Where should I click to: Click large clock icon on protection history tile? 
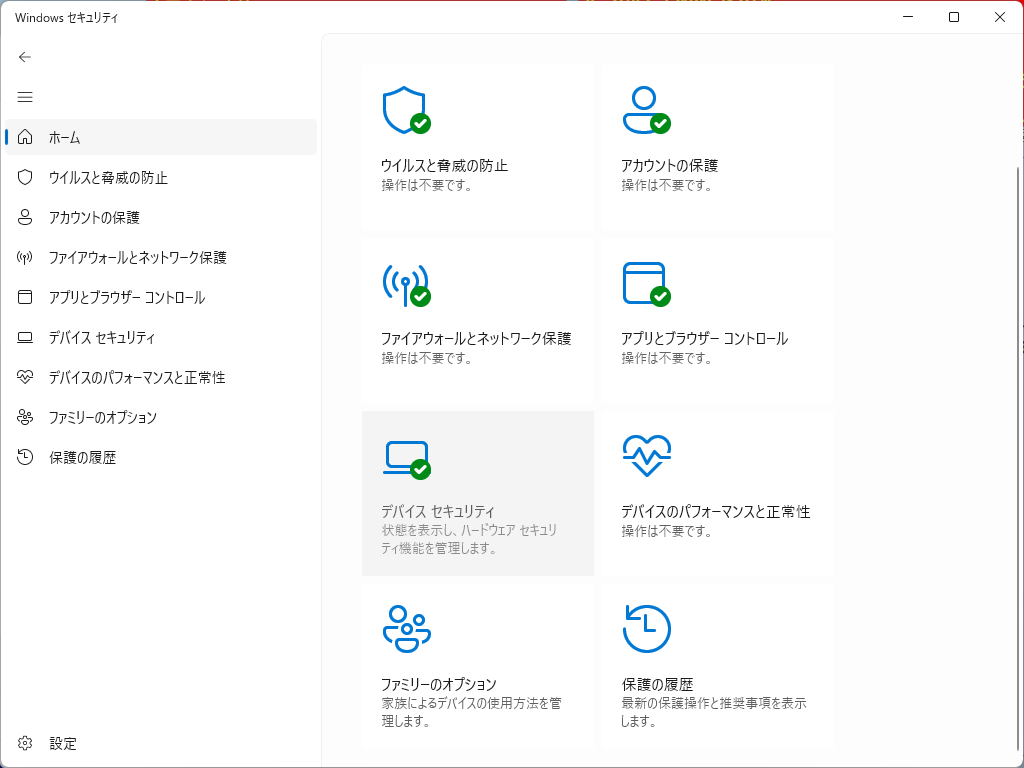(x=647, y=629)
